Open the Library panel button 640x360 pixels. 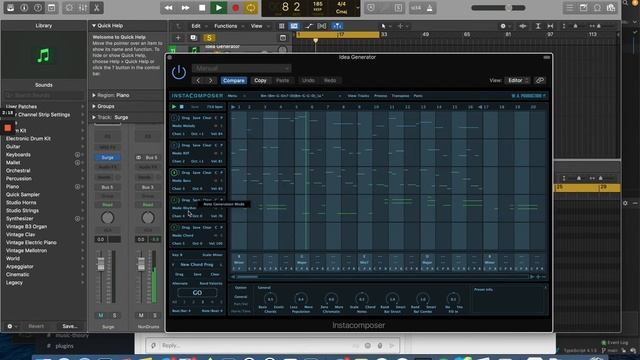coord(11,8)
